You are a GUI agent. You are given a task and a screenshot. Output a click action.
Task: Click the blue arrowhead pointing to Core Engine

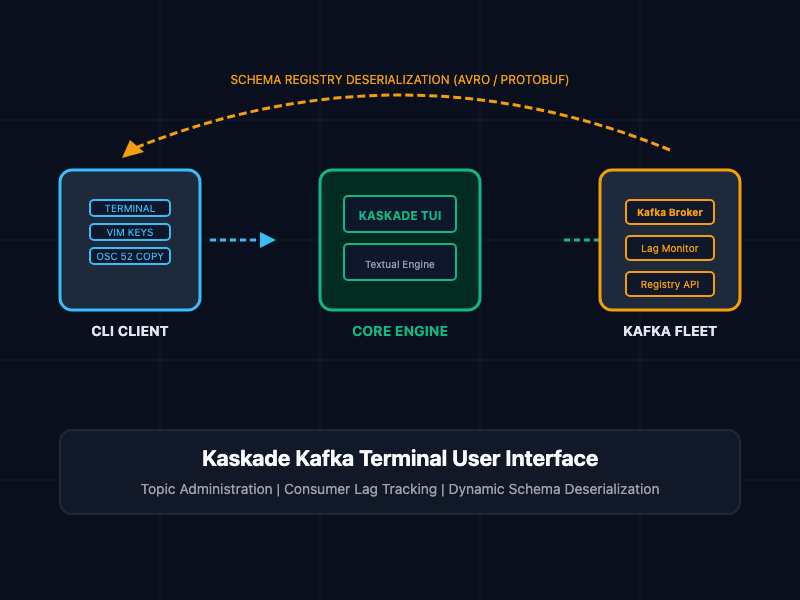pyautogui.click(x=267, y=240)
